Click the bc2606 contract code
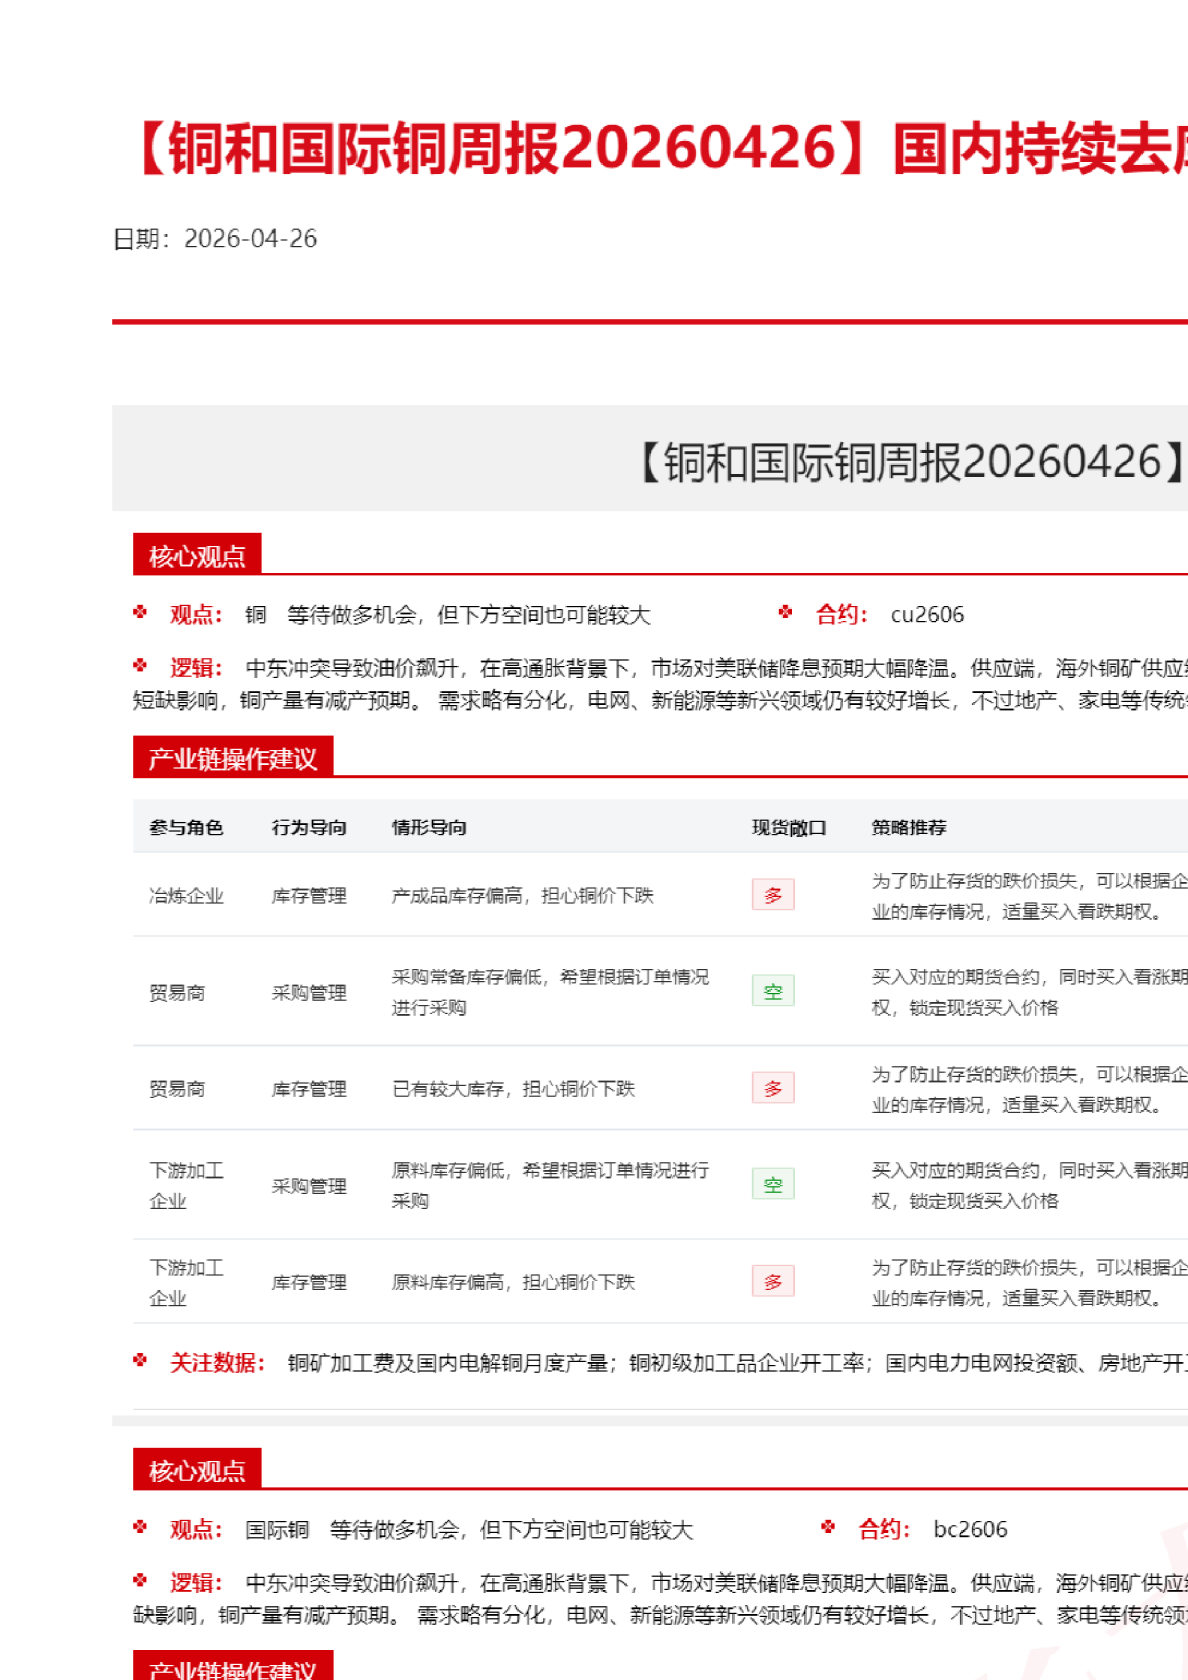This screenshot has width=1188, height=1680. pos(970,1530)
